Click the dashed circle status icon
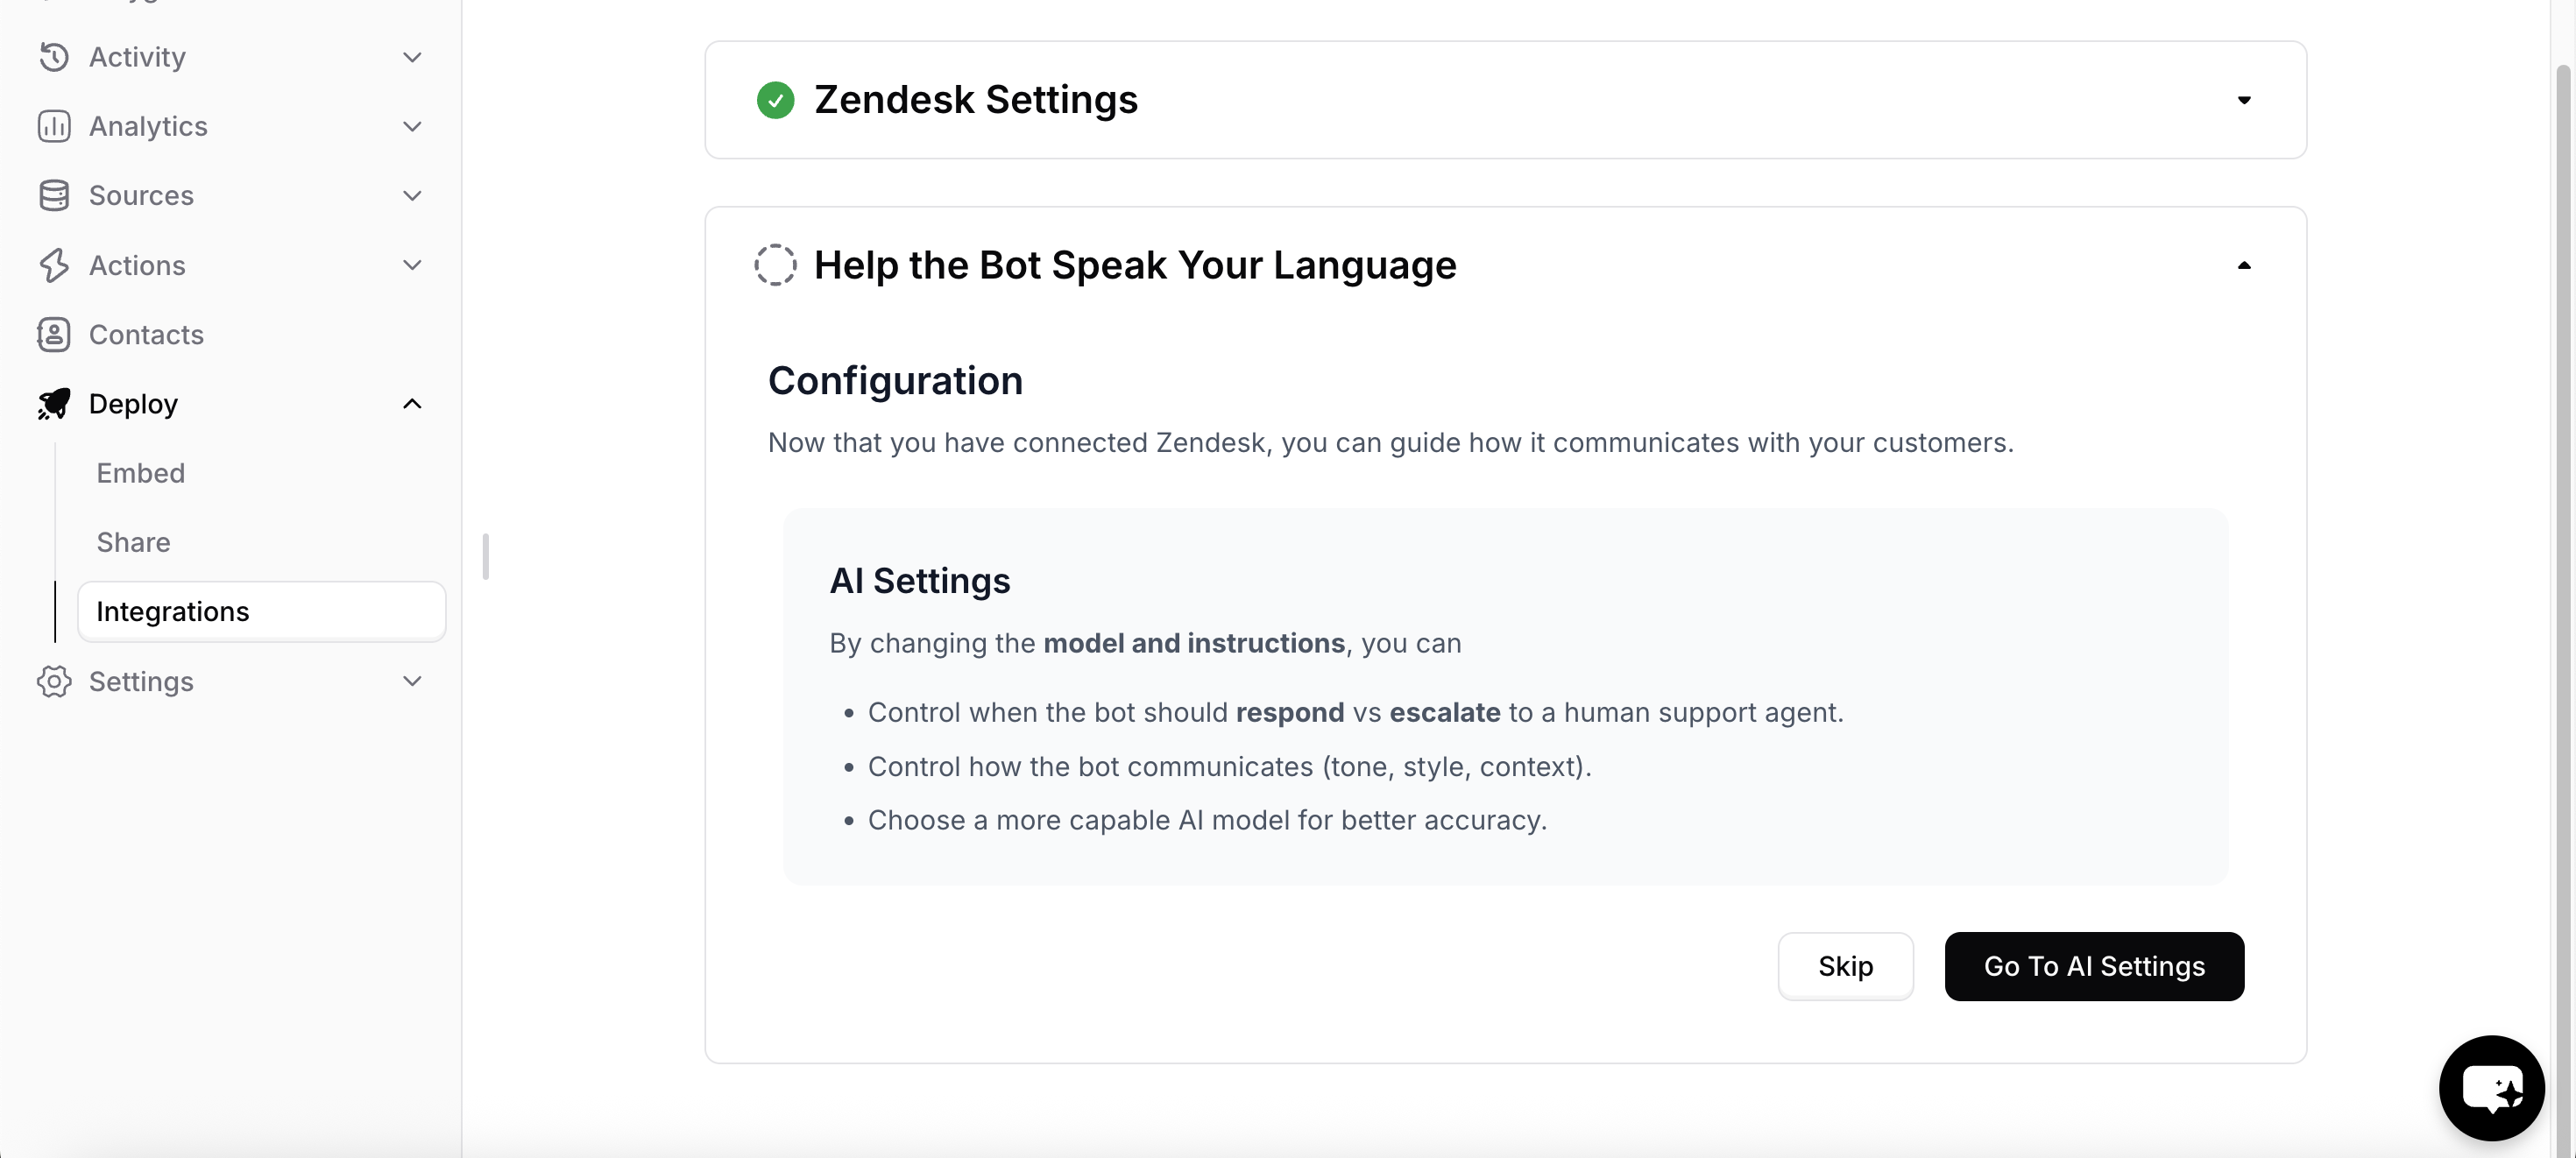Screen dimensions: 2576x1158 775,265
